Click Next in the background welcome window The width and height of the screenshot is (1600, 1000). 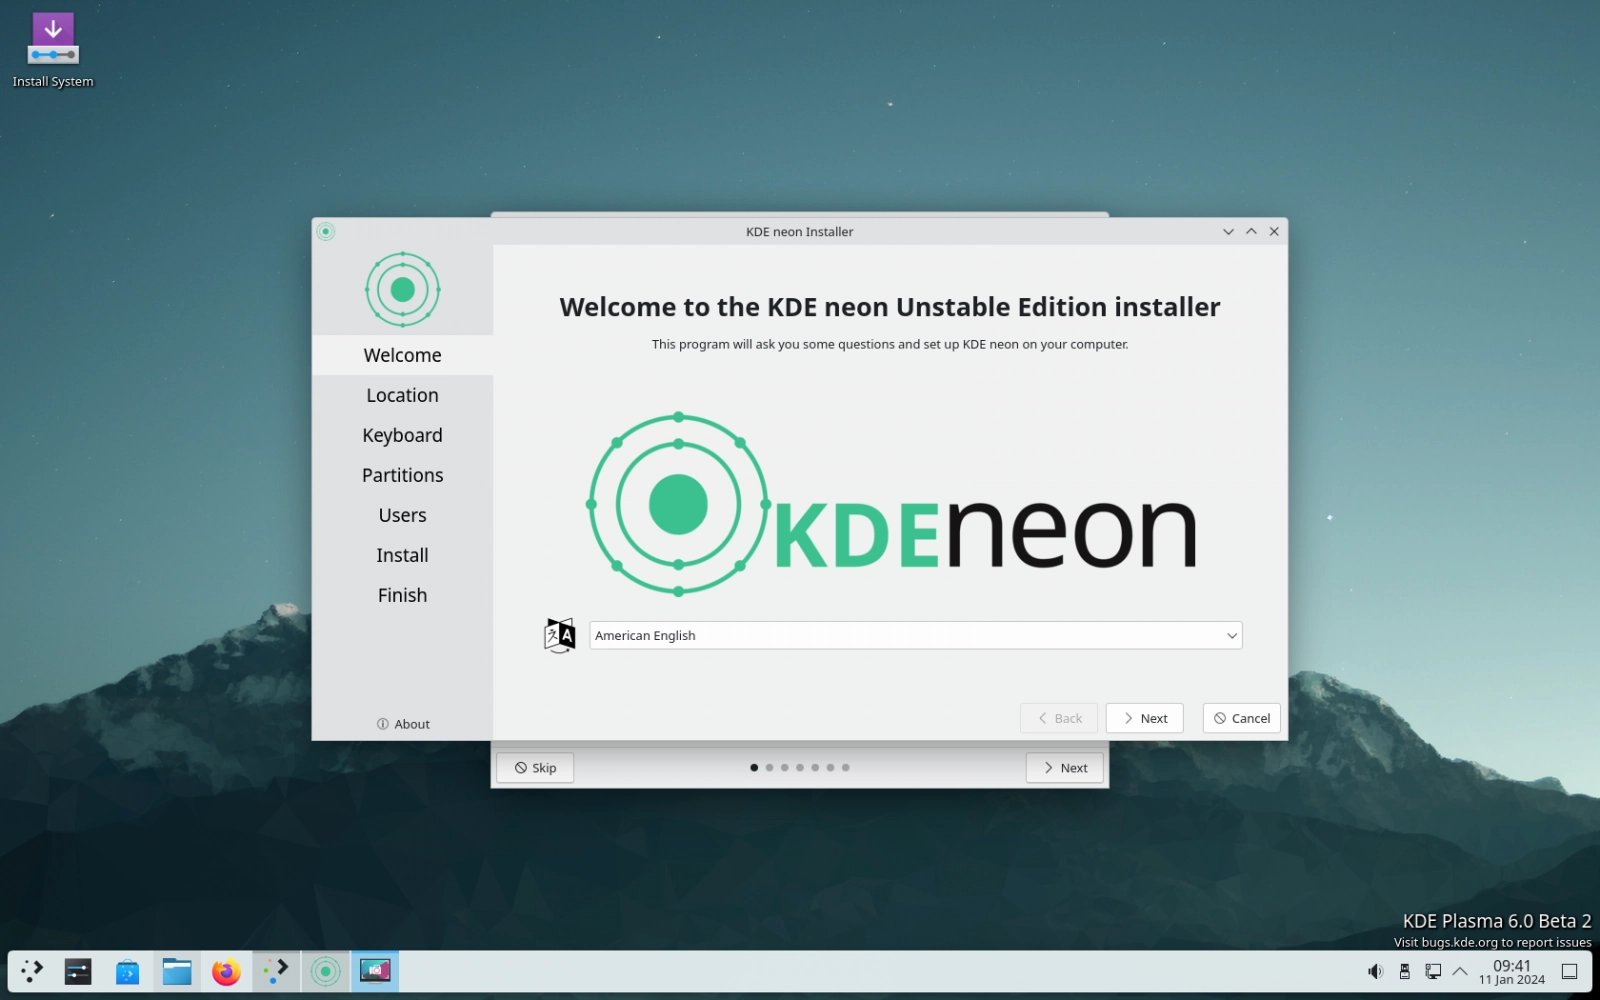(1065, 768)
